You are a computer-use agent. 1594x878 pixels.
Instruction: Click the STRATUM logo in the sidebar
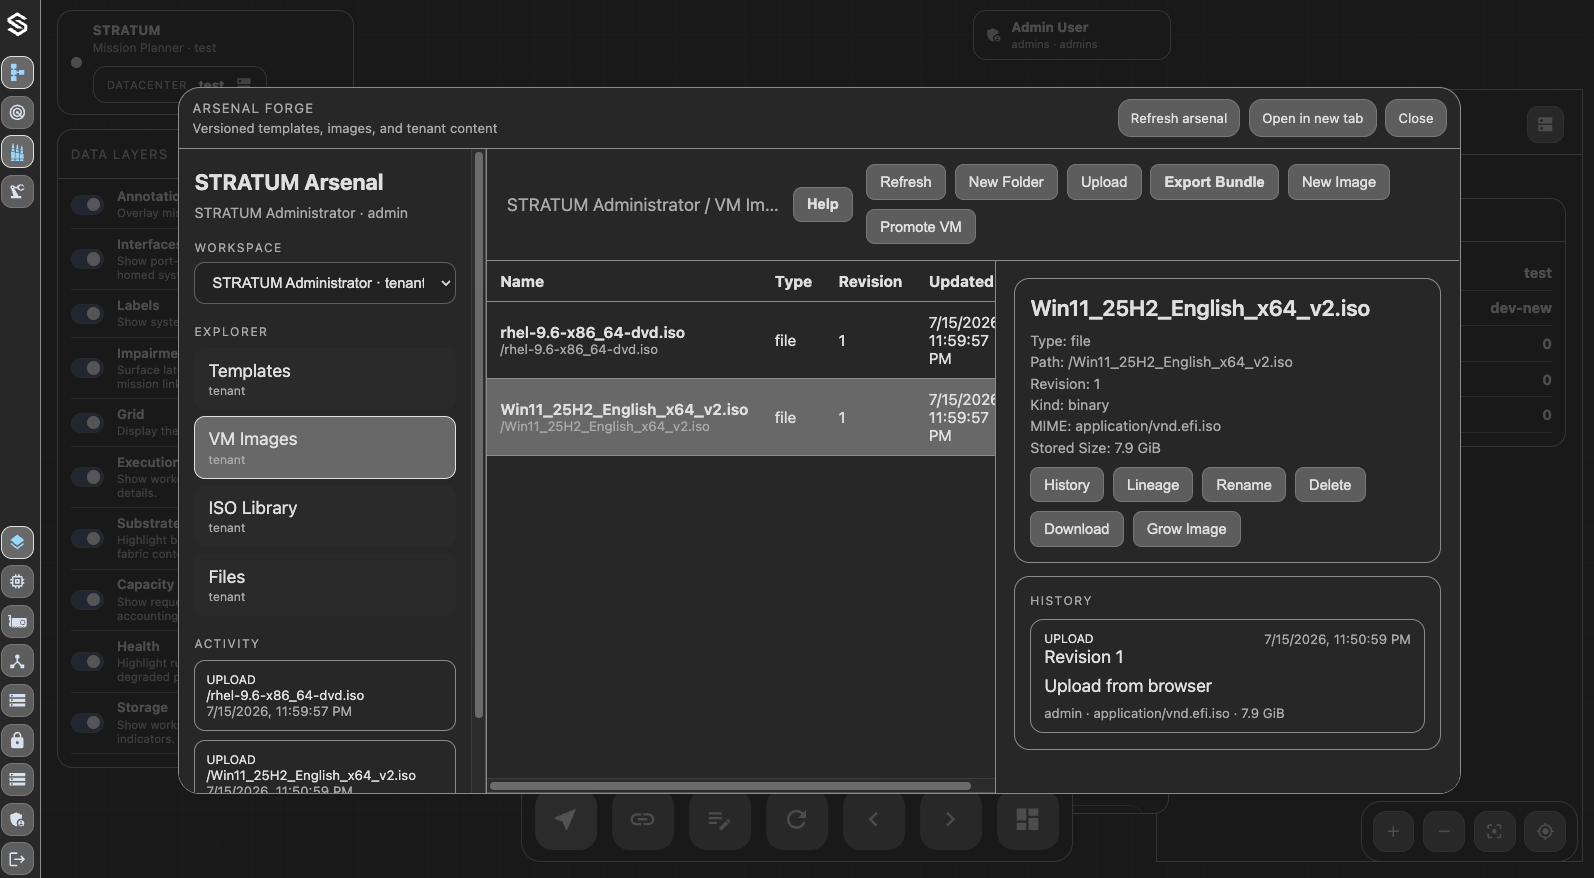(17, 24)
